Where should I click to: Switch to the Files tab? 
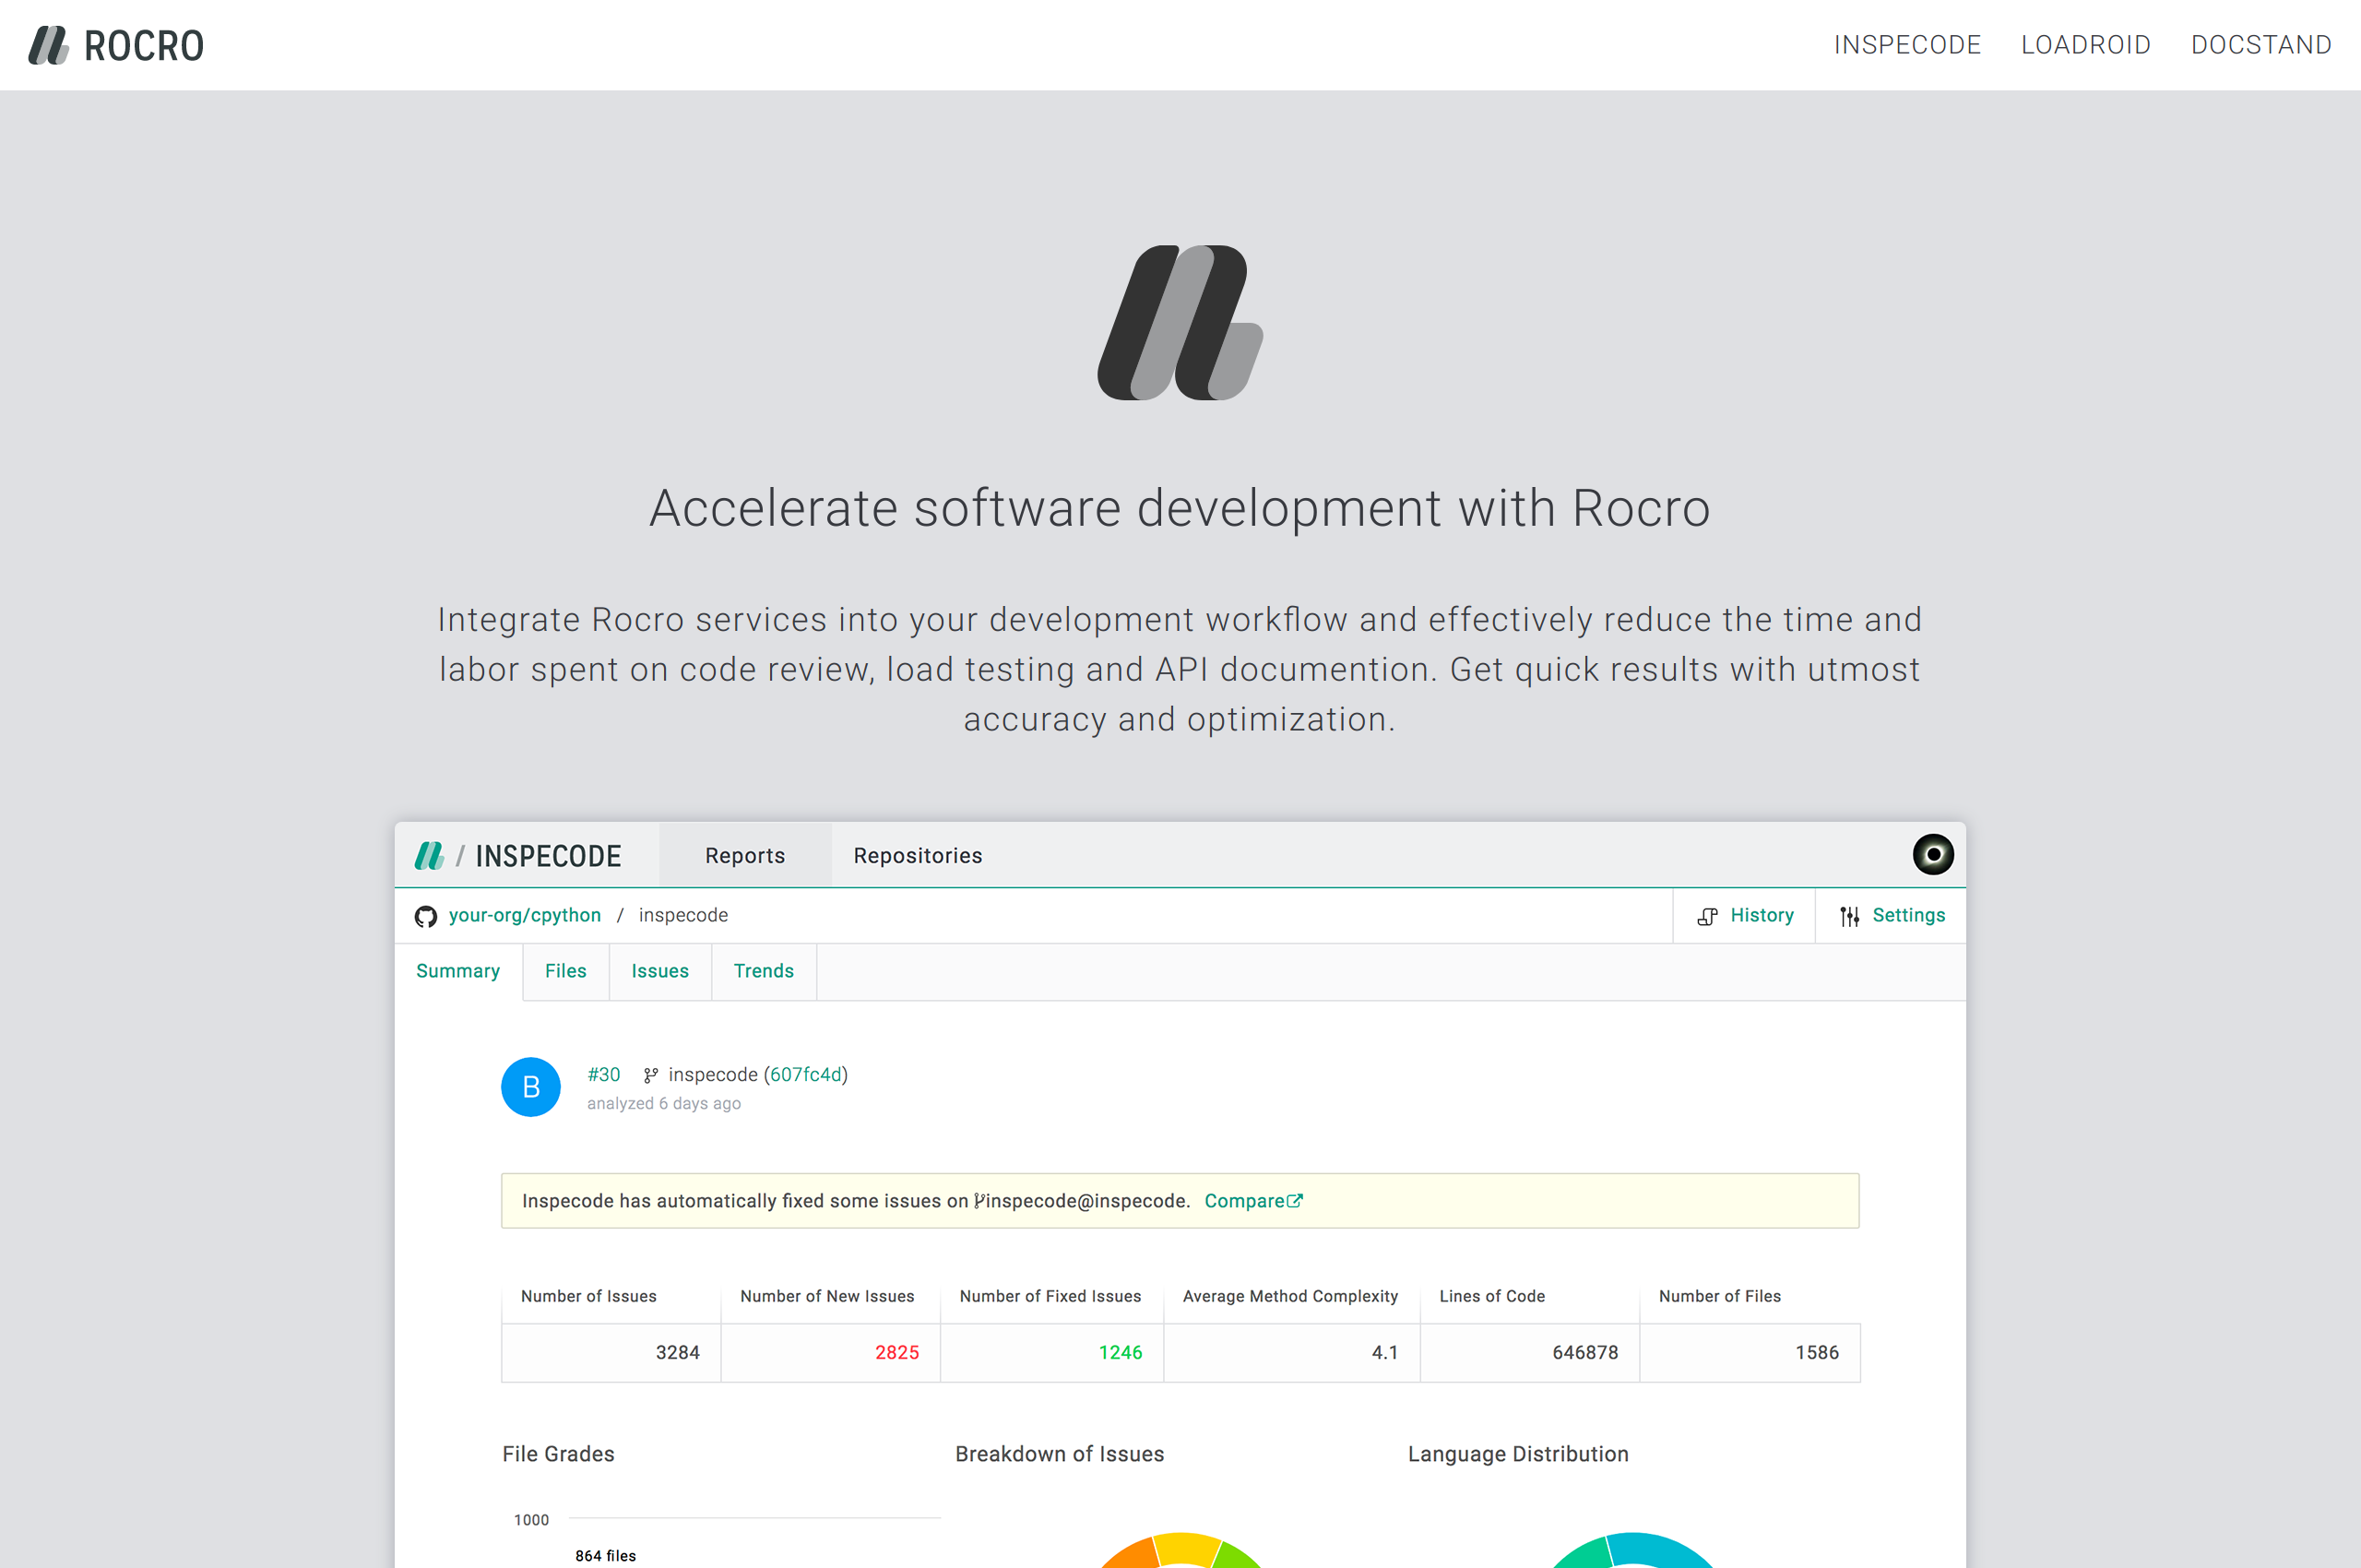pos(565,971)
